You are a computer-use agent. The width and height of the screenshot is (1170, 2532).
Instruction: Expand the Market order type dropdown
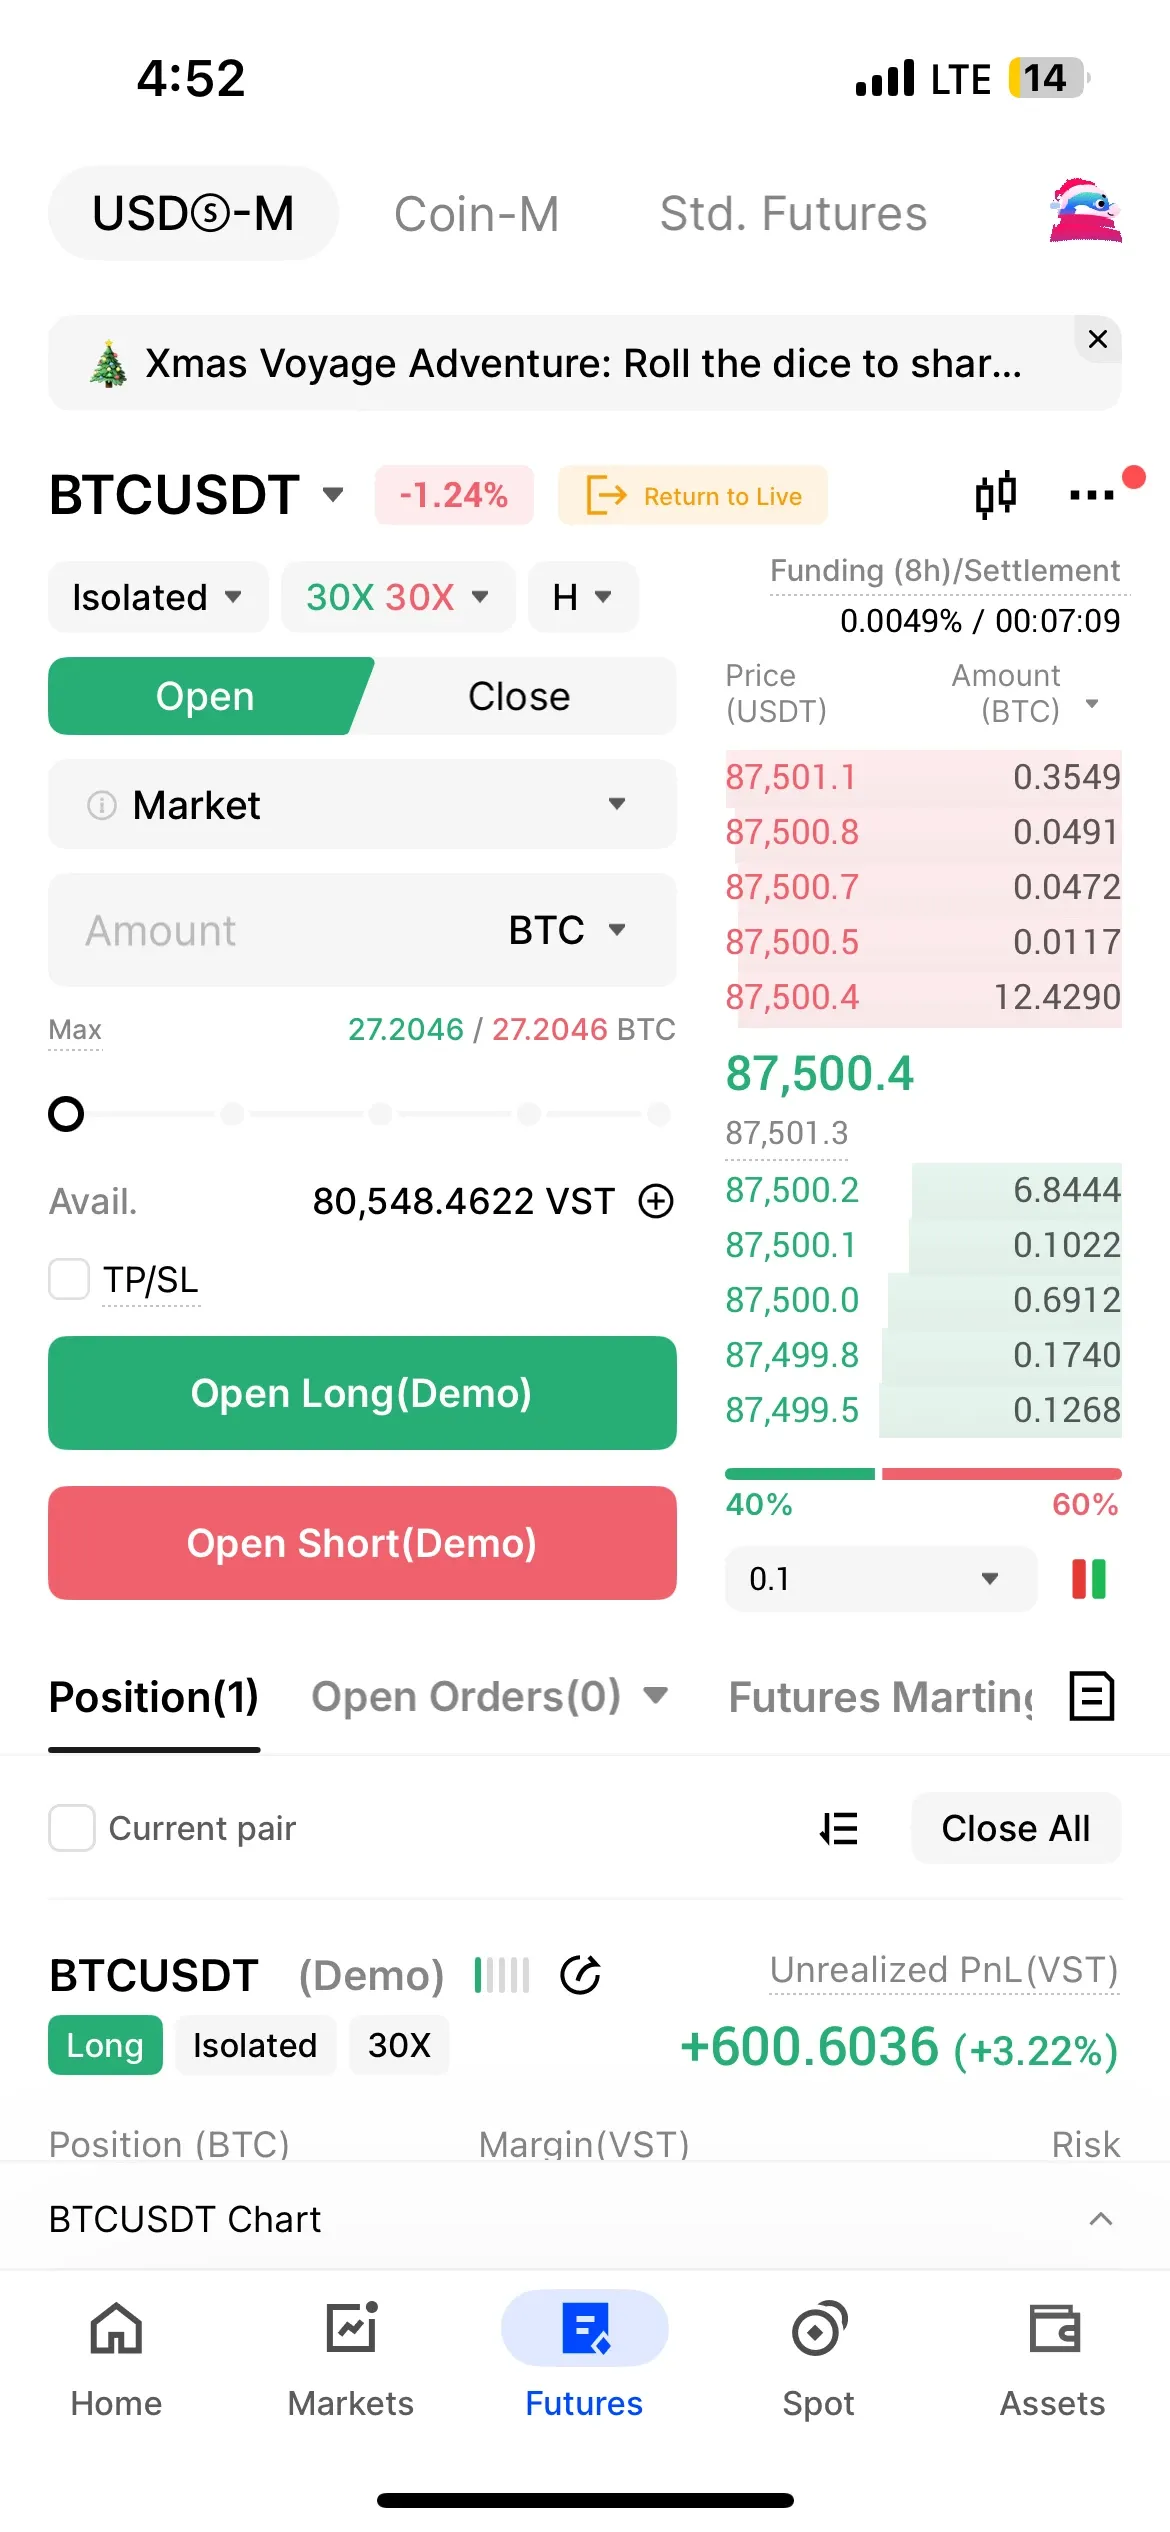point(362,804)
